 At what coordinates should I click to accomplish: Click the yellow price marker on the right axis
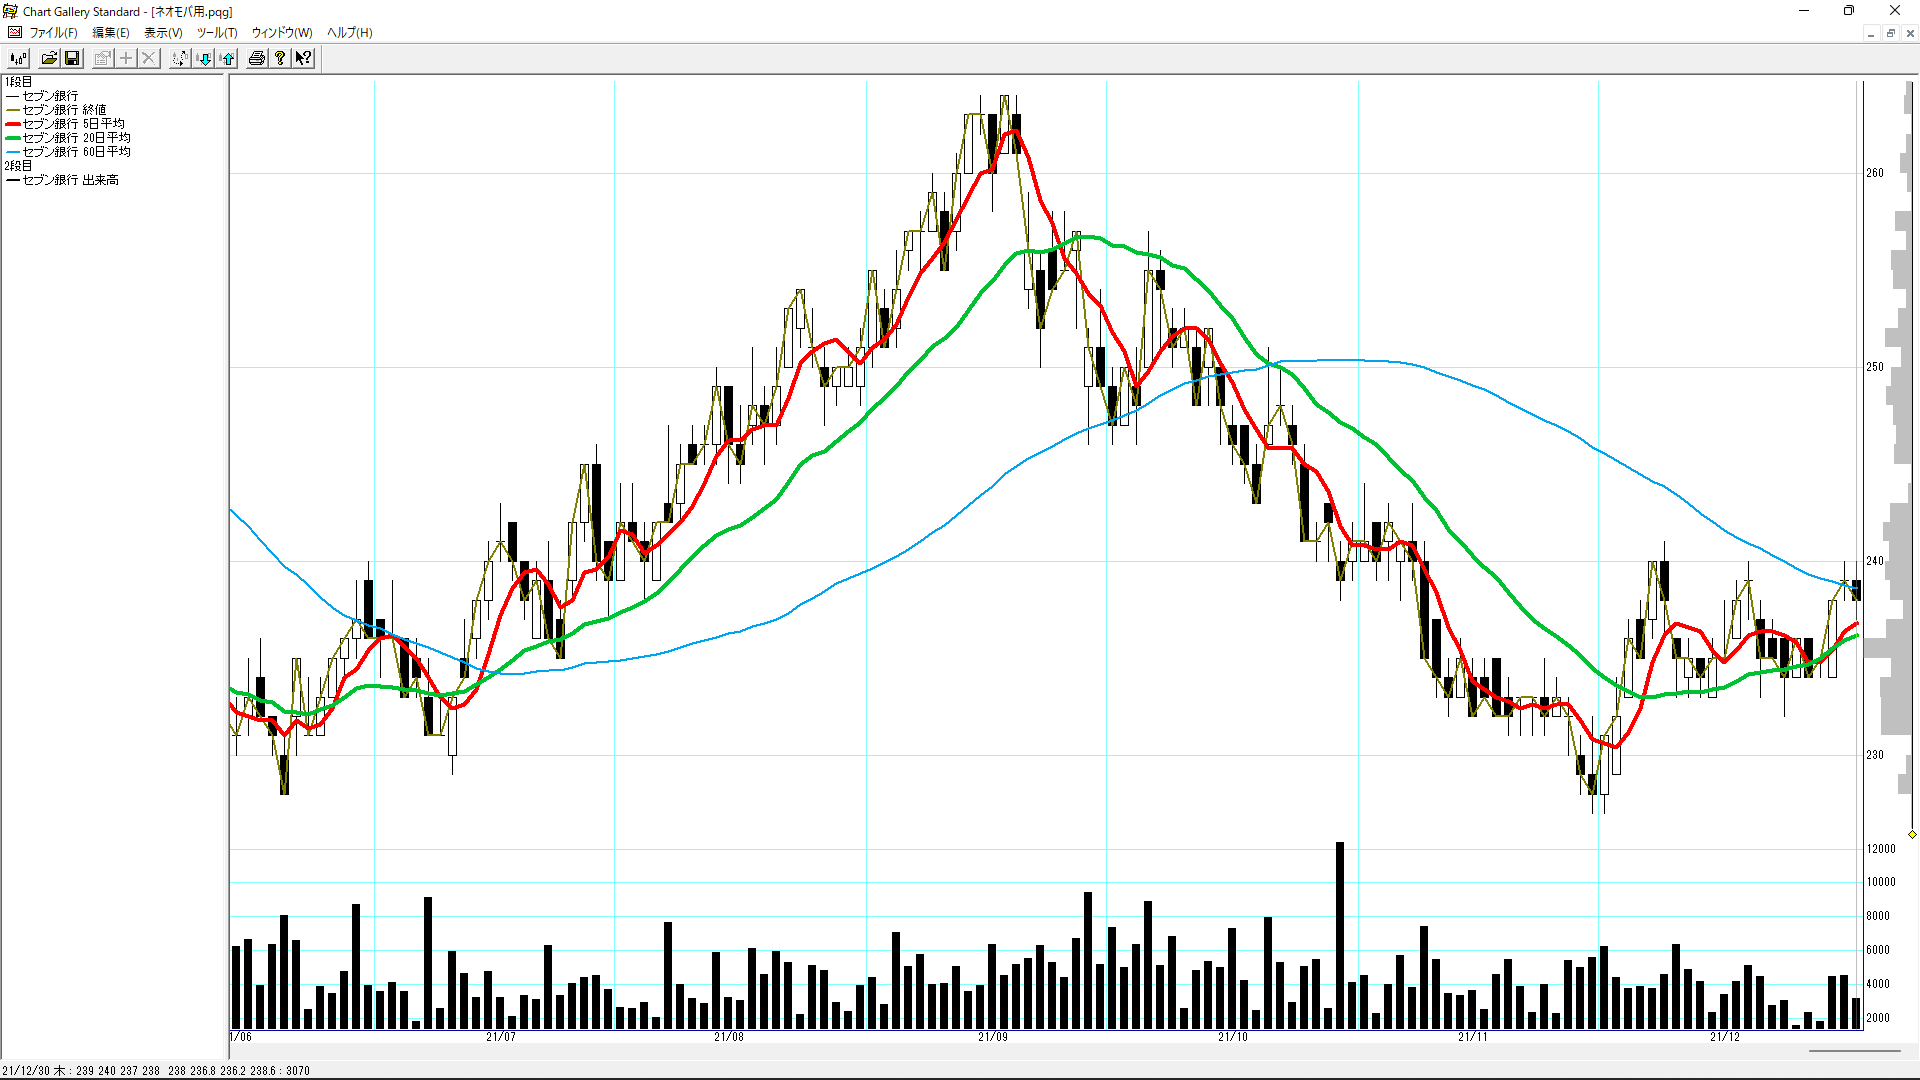(1912, 834)
